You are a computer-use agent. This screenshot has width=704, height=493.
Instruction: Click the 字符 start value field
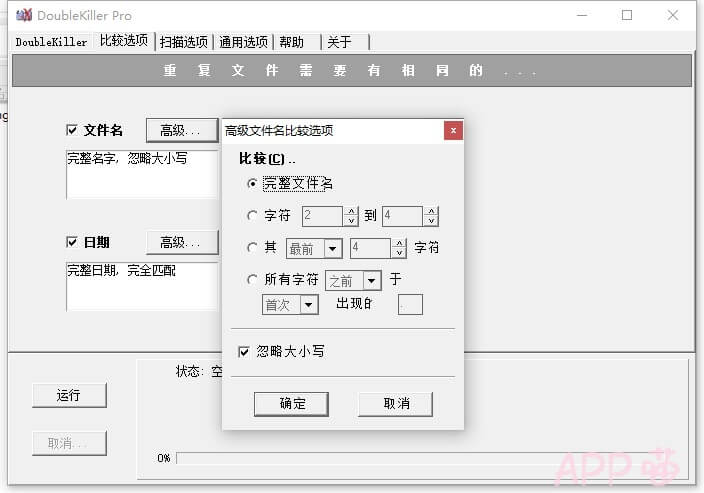click(x=323, y=216)
